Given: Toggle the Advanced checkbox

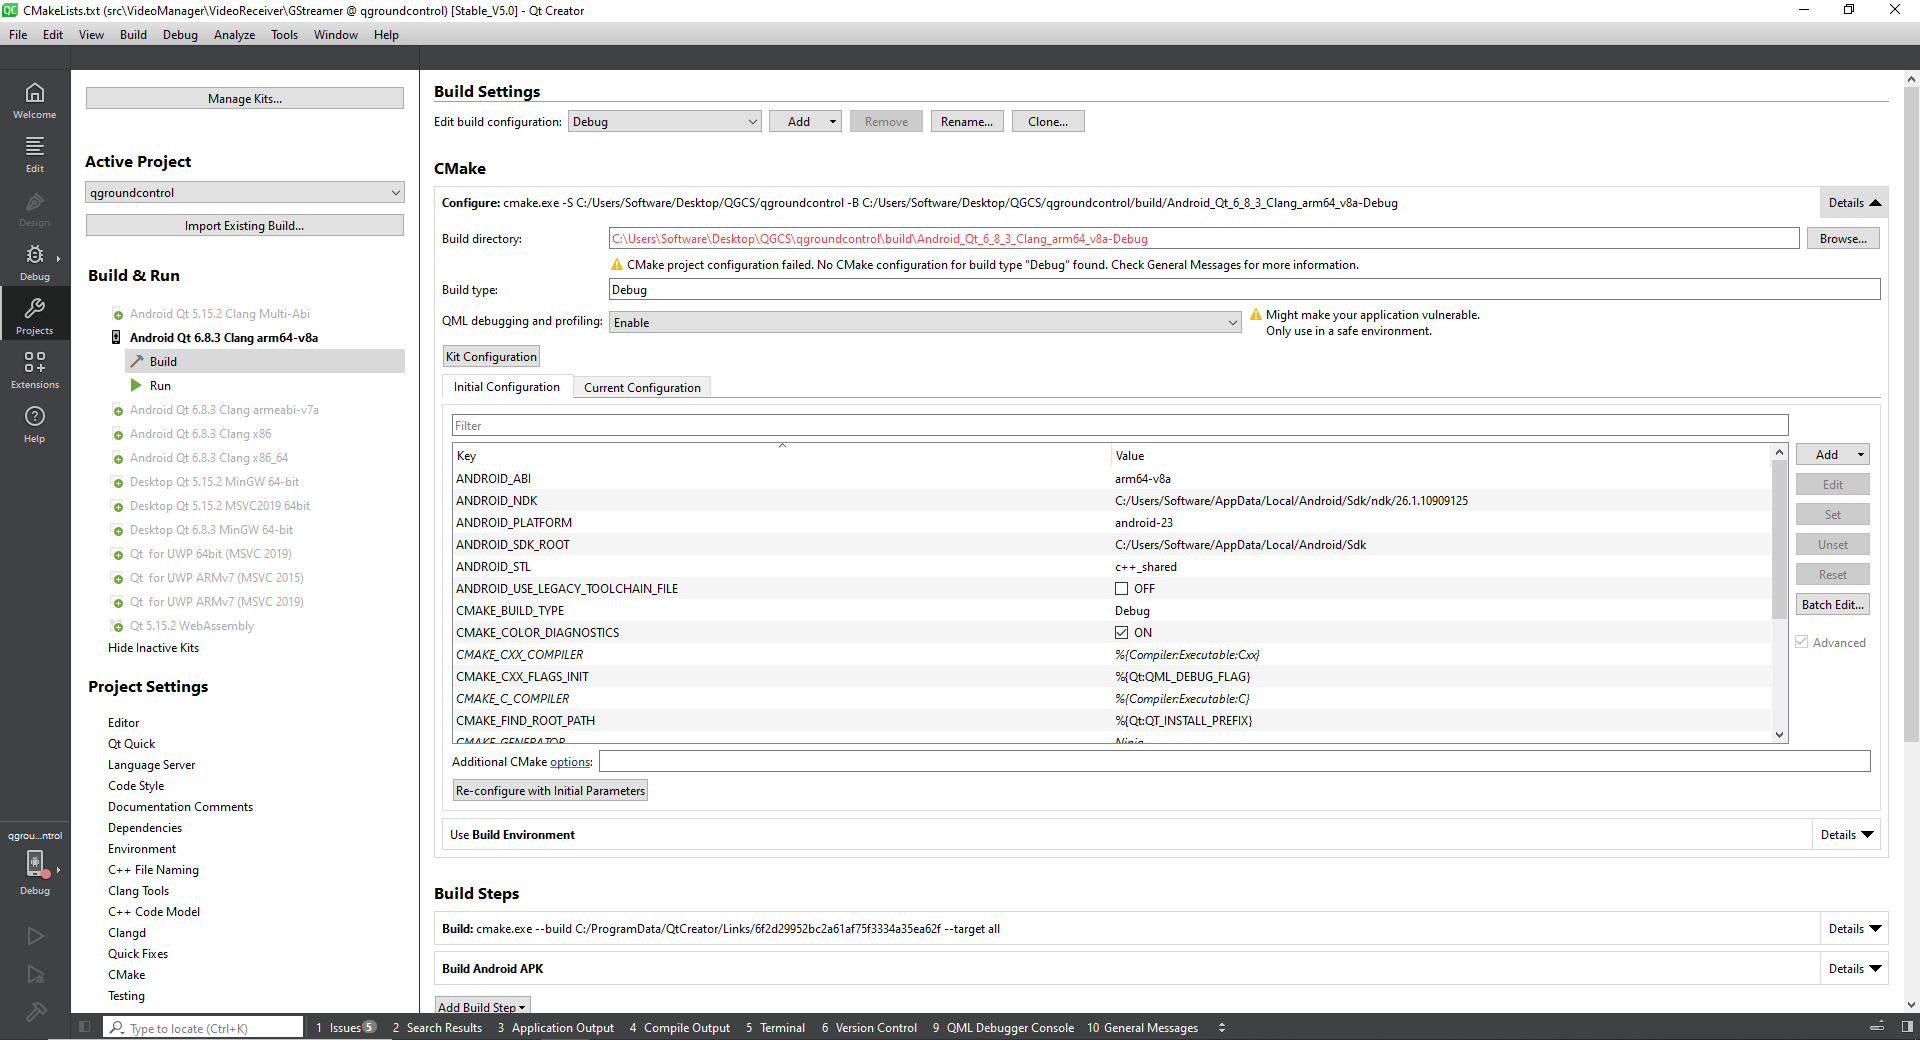Looking at the screenshot, I should tap(1800, 642).
